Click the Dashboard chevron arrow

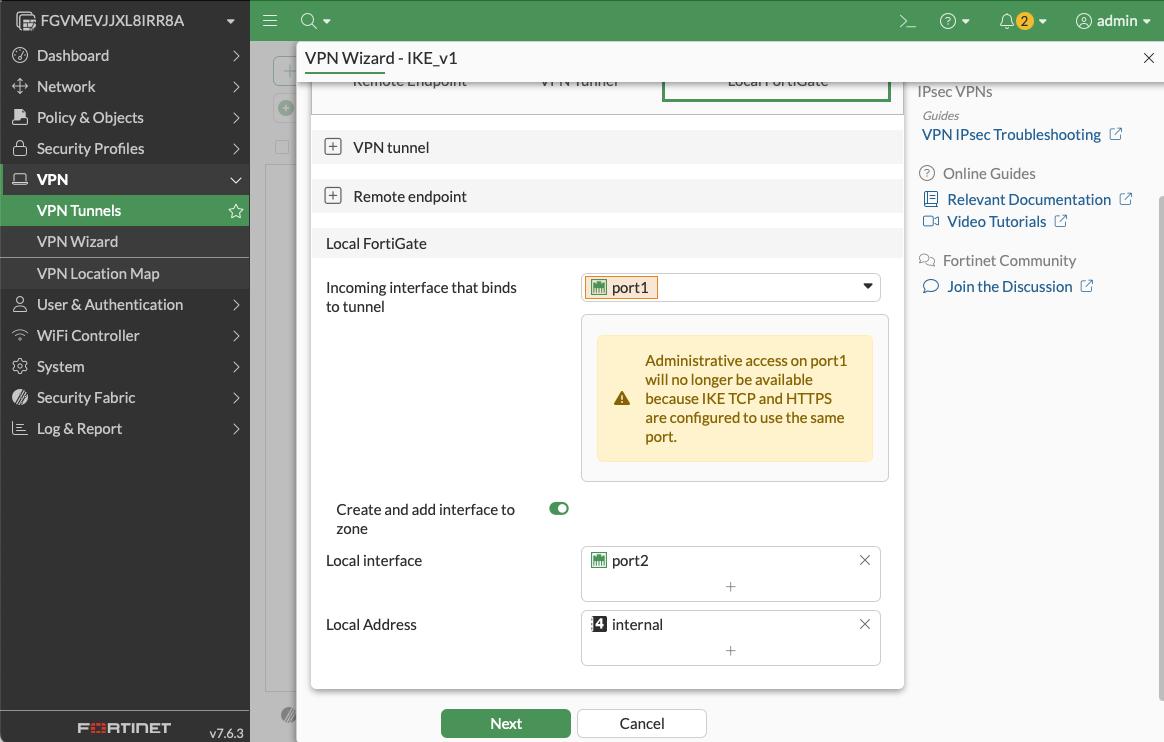tap(236, 56)
